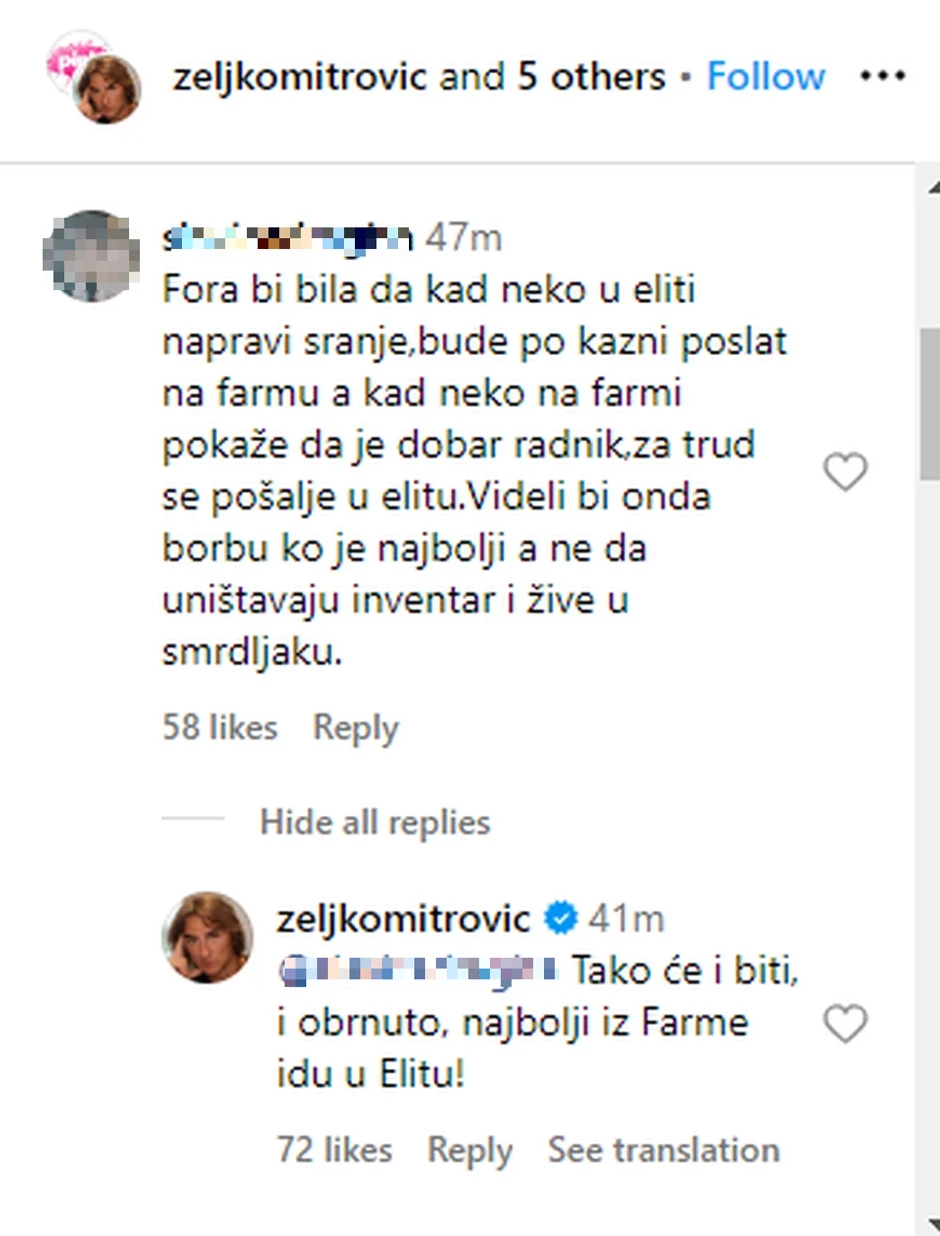Expand the See translation option
The height and width of the screenshot is (1236, 940).
point(663,1150)
